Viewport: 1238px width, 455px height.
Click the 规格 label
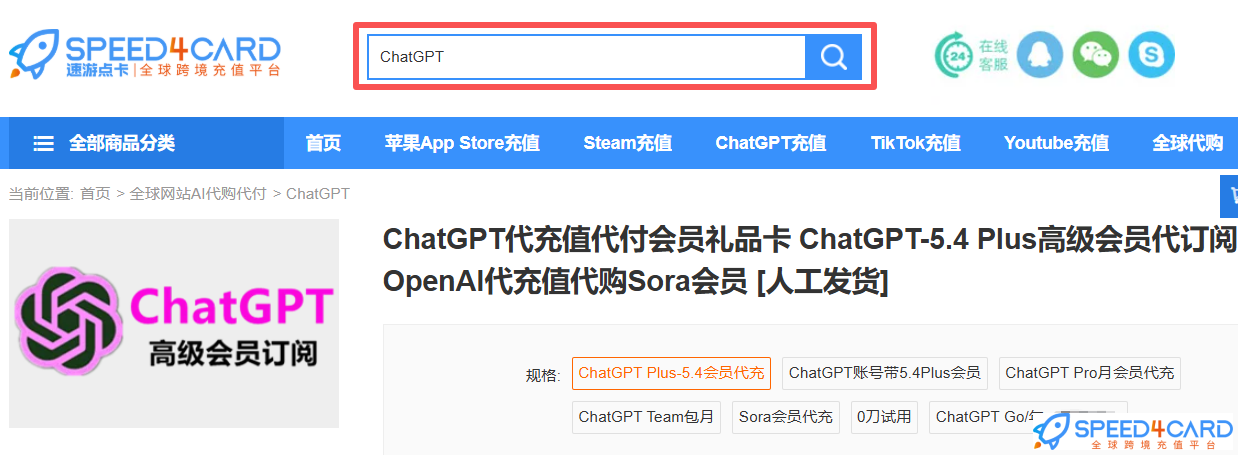coord(543,375)
